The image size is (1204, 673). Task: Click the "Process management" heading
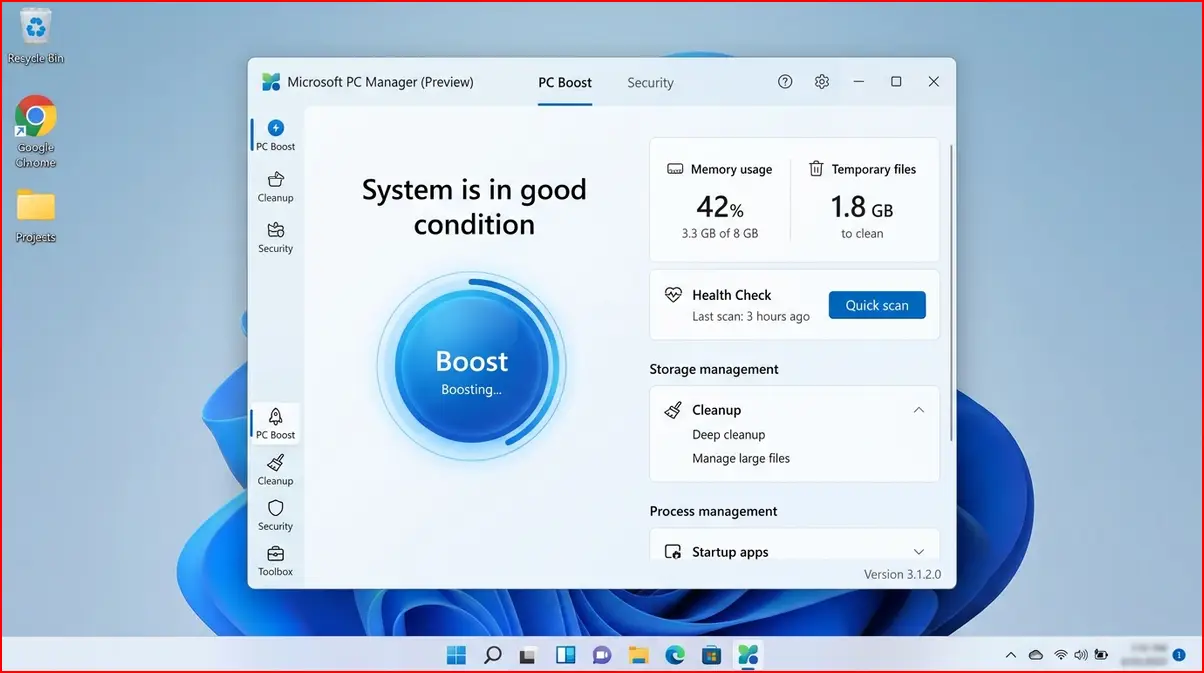(x=713, y=511)
